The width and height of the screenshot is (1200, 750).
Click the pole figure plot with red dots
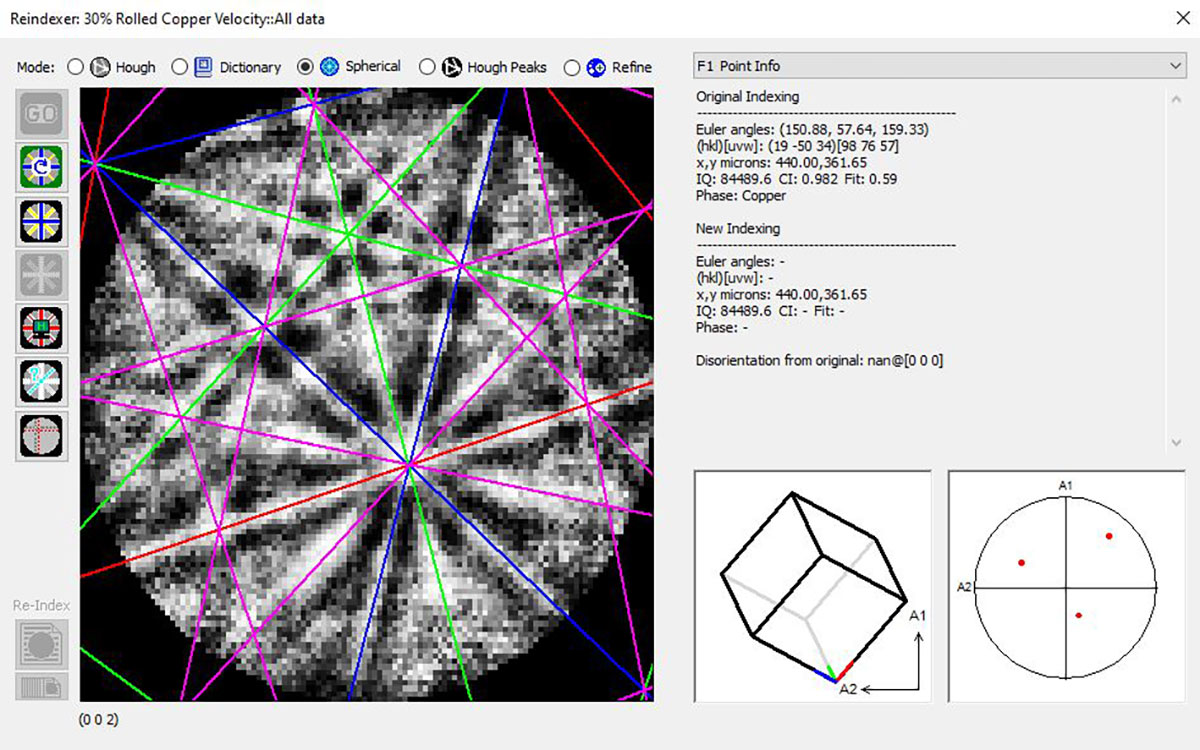(1066, 586)
